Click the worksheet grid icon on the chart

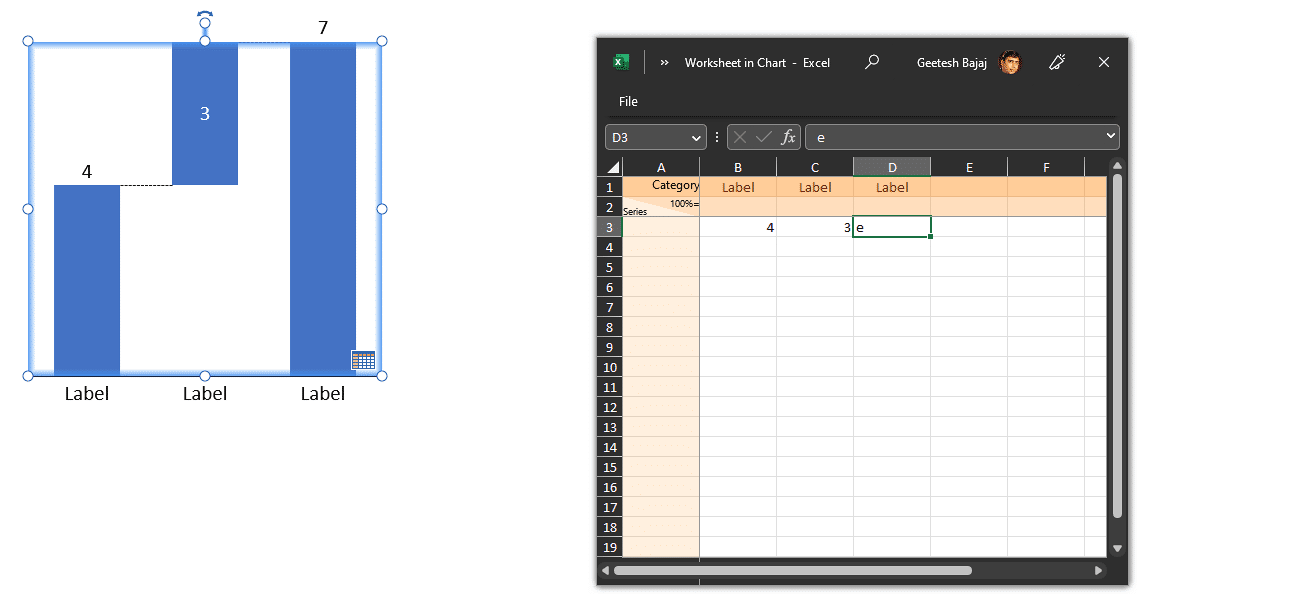tap(363, 359)
